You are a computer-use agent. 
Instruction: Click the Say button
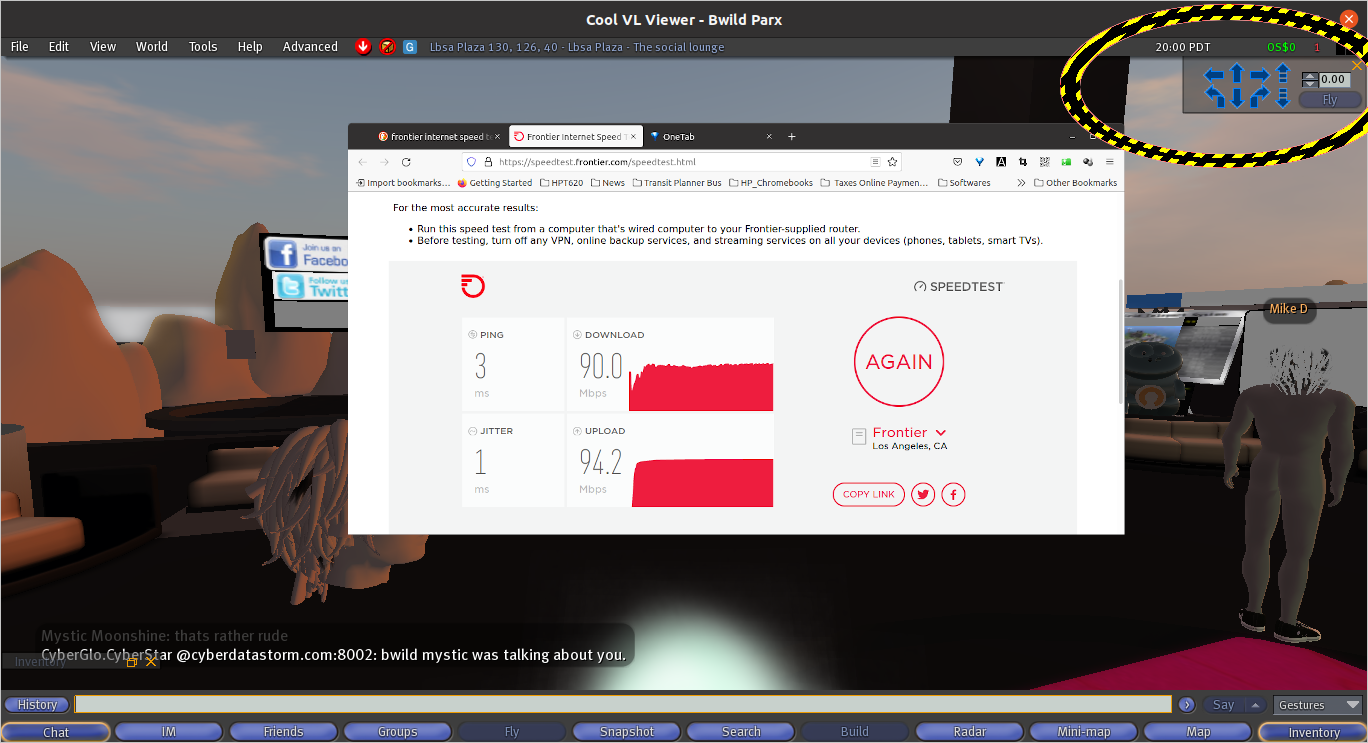[x=1223, y=705]
